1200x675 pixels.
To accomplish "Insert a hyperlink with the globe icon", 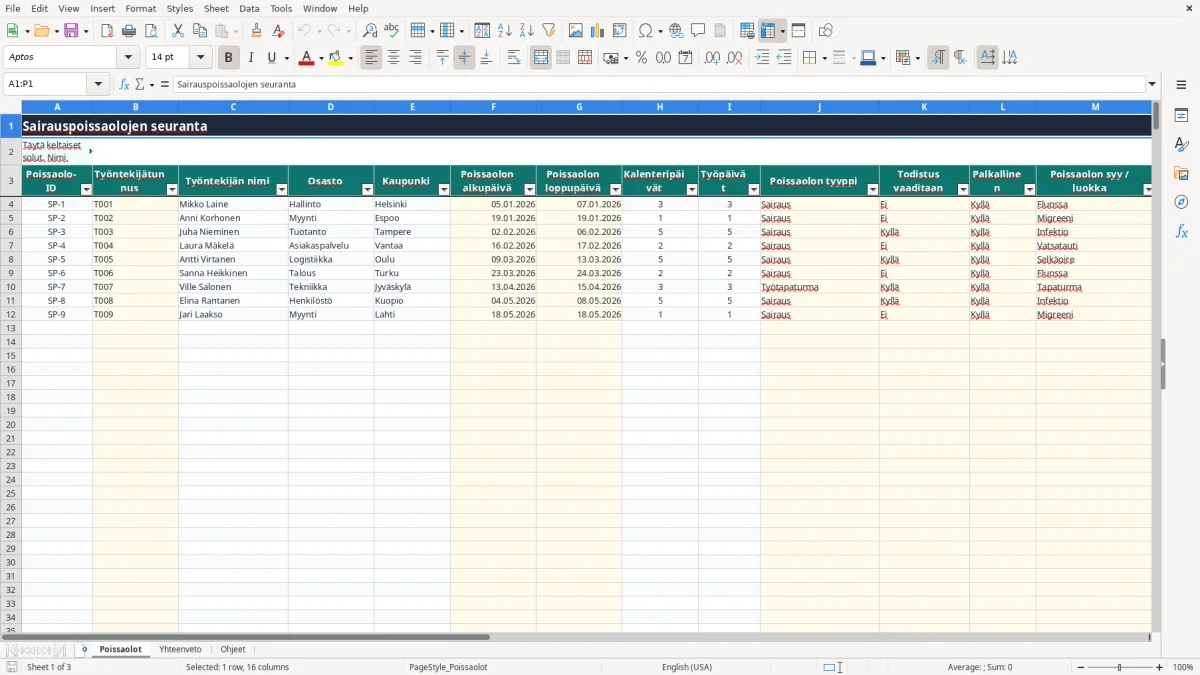I will point(676,31).
